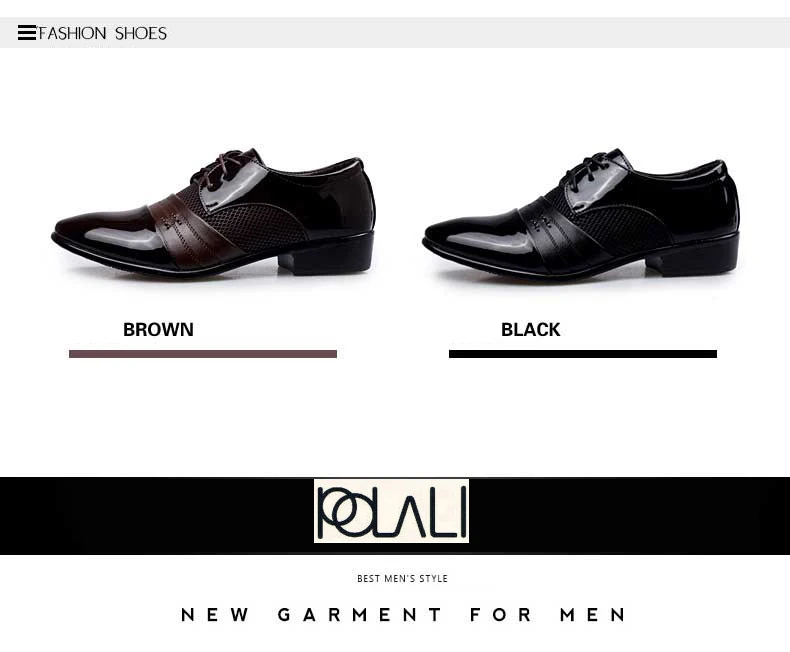Click the POLALI brand logo
Viewport: 790px width, 652px height.
391,511
